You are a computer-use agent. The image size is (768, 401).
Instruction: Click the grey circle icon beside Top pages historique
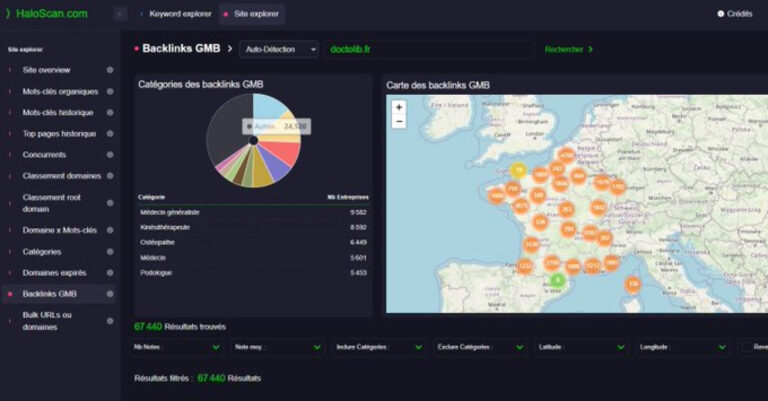pyautogui.click(x=110, y=134)
